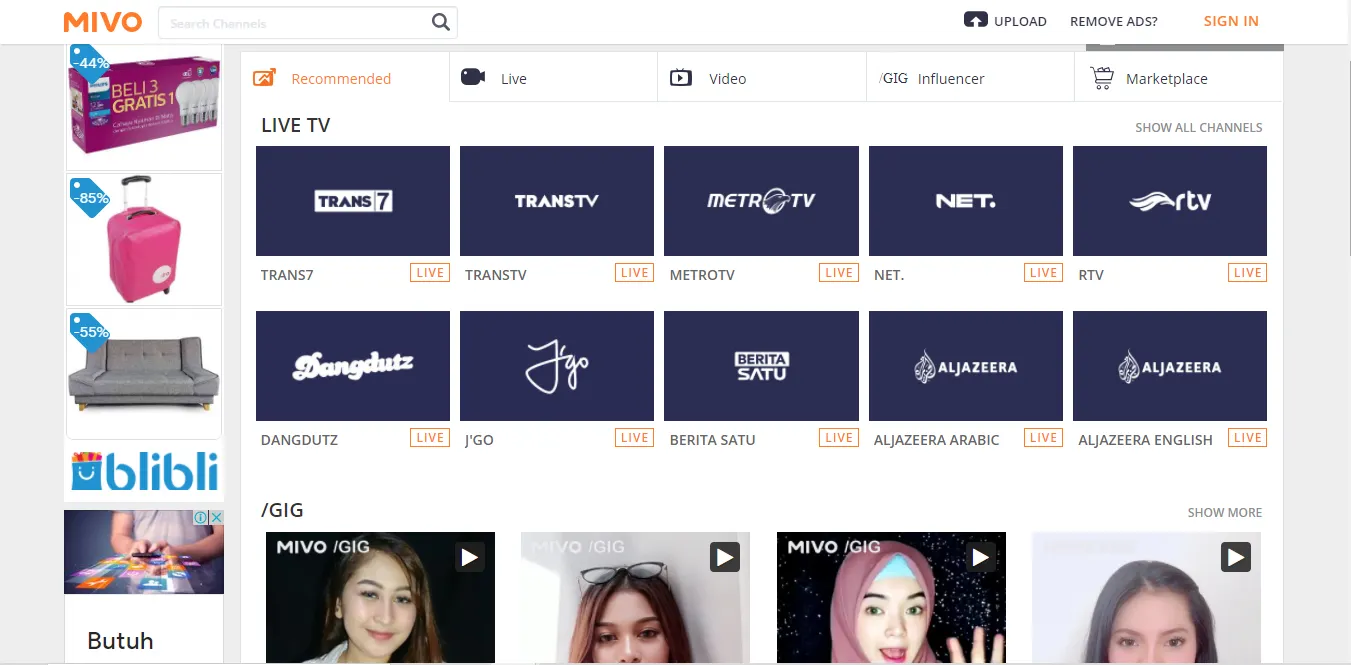Click the search magnifier icon
The width and height of the screenshot is (1351, 665).
(440, 22)
